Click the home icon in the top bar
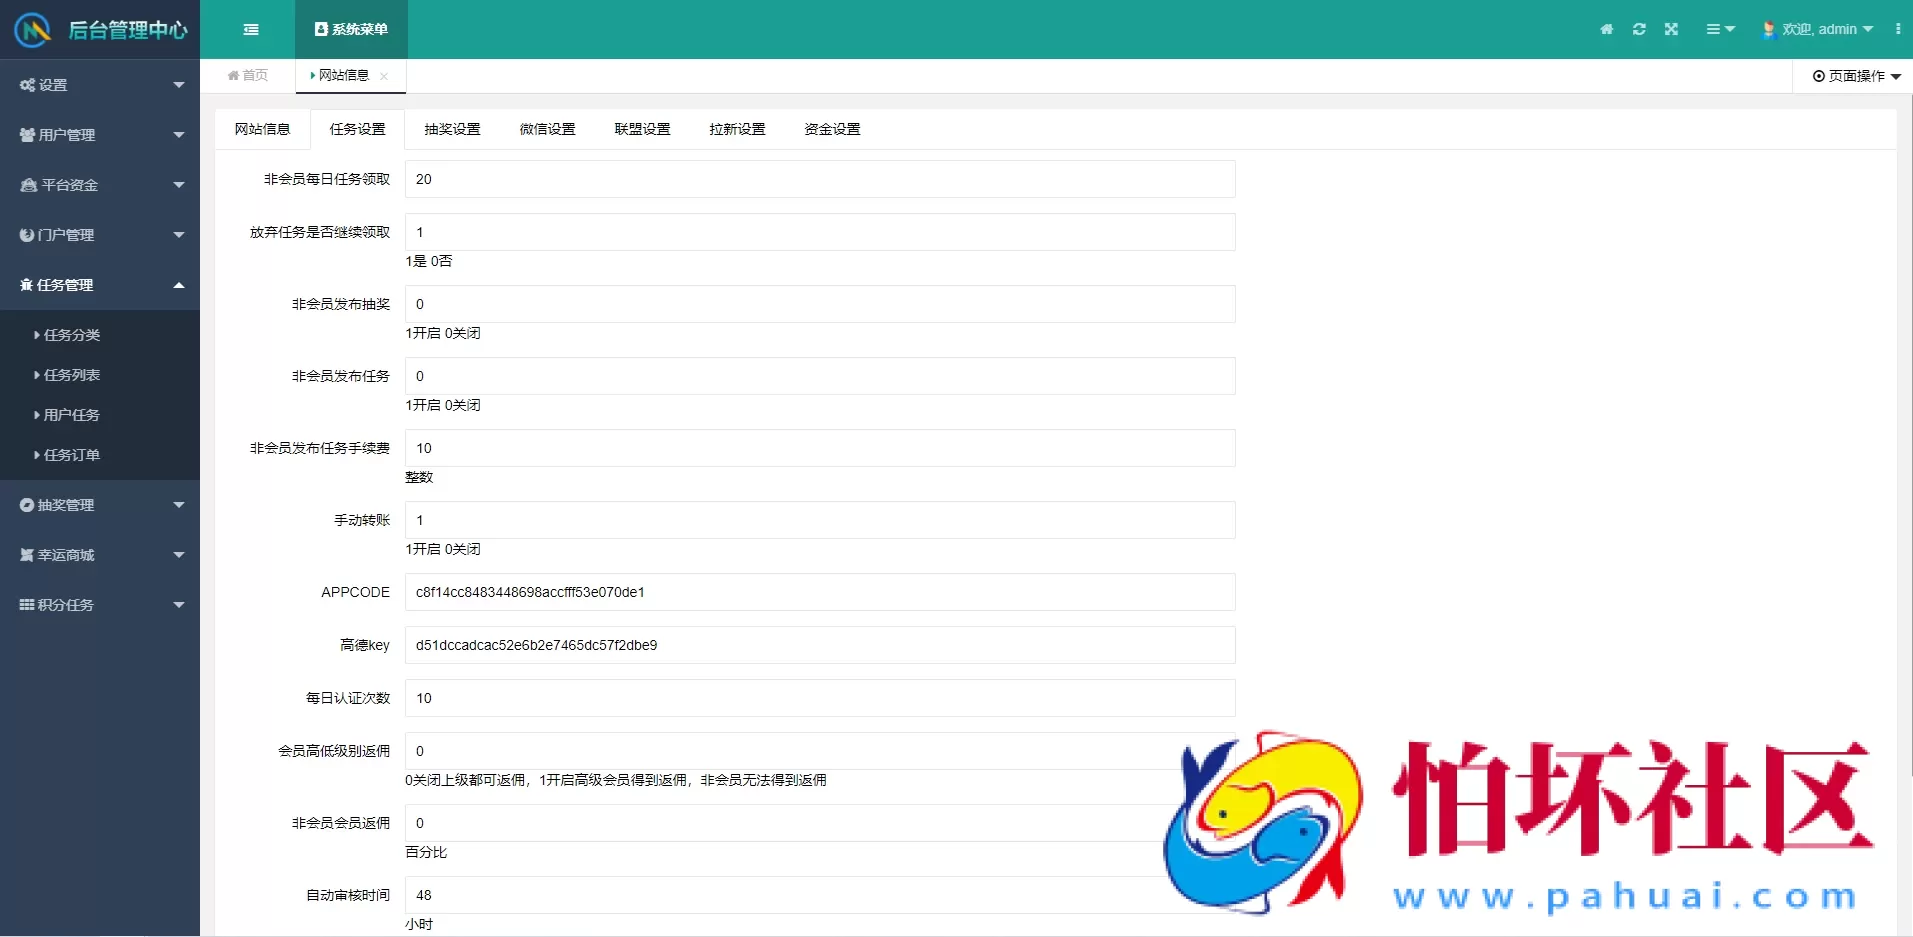The height and width of the screenshot is (937, 1913). point(1607,29)
